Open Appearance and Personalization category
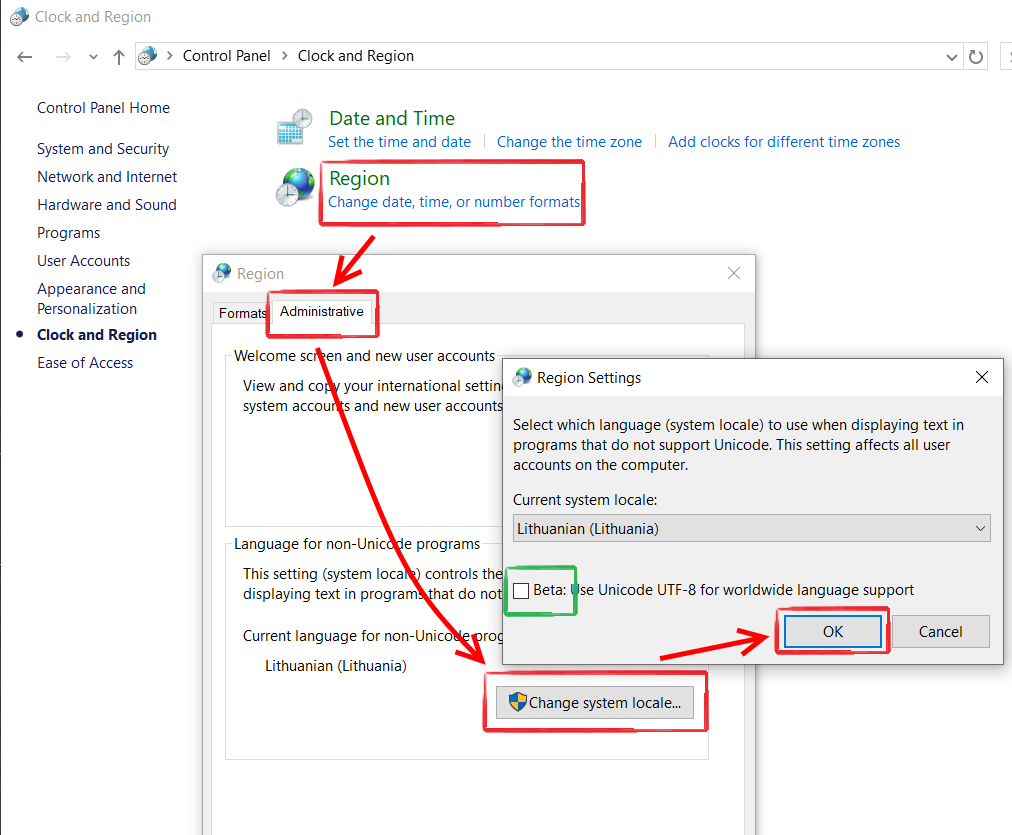This screenshot has height=835, width=1012. [91, 299]
